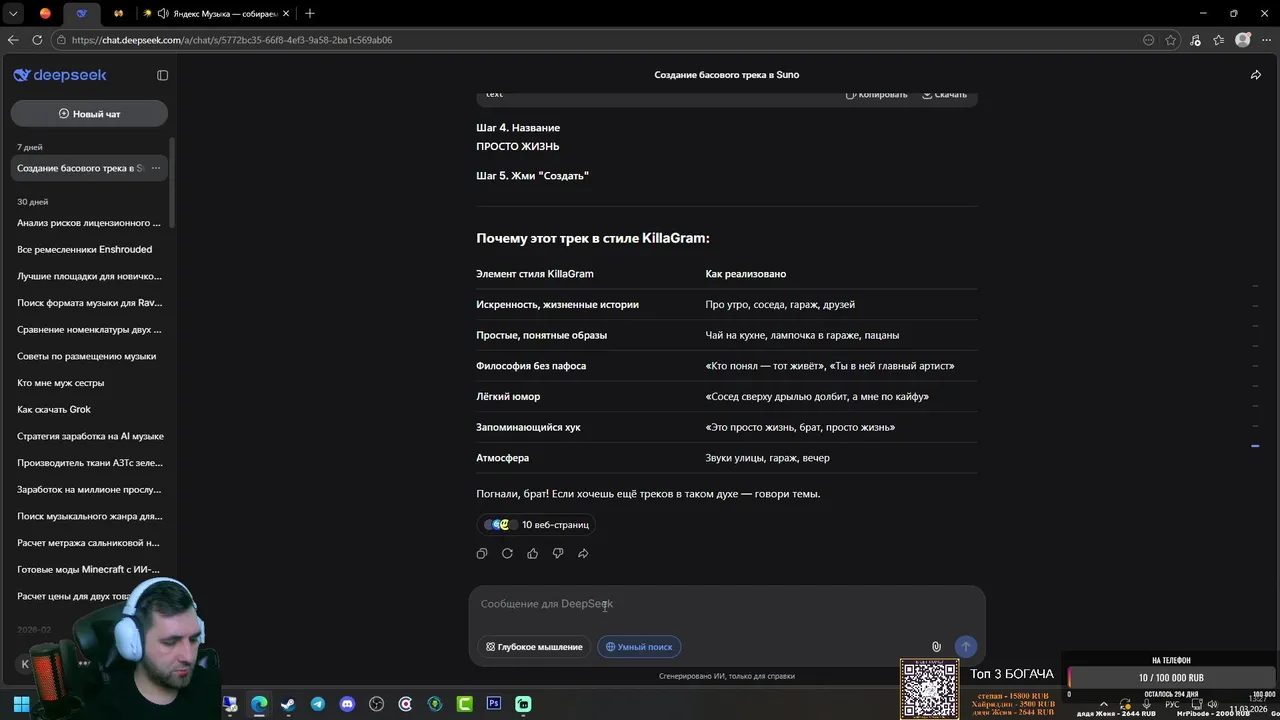Send the message with blue arrow button

click(965, 647)
